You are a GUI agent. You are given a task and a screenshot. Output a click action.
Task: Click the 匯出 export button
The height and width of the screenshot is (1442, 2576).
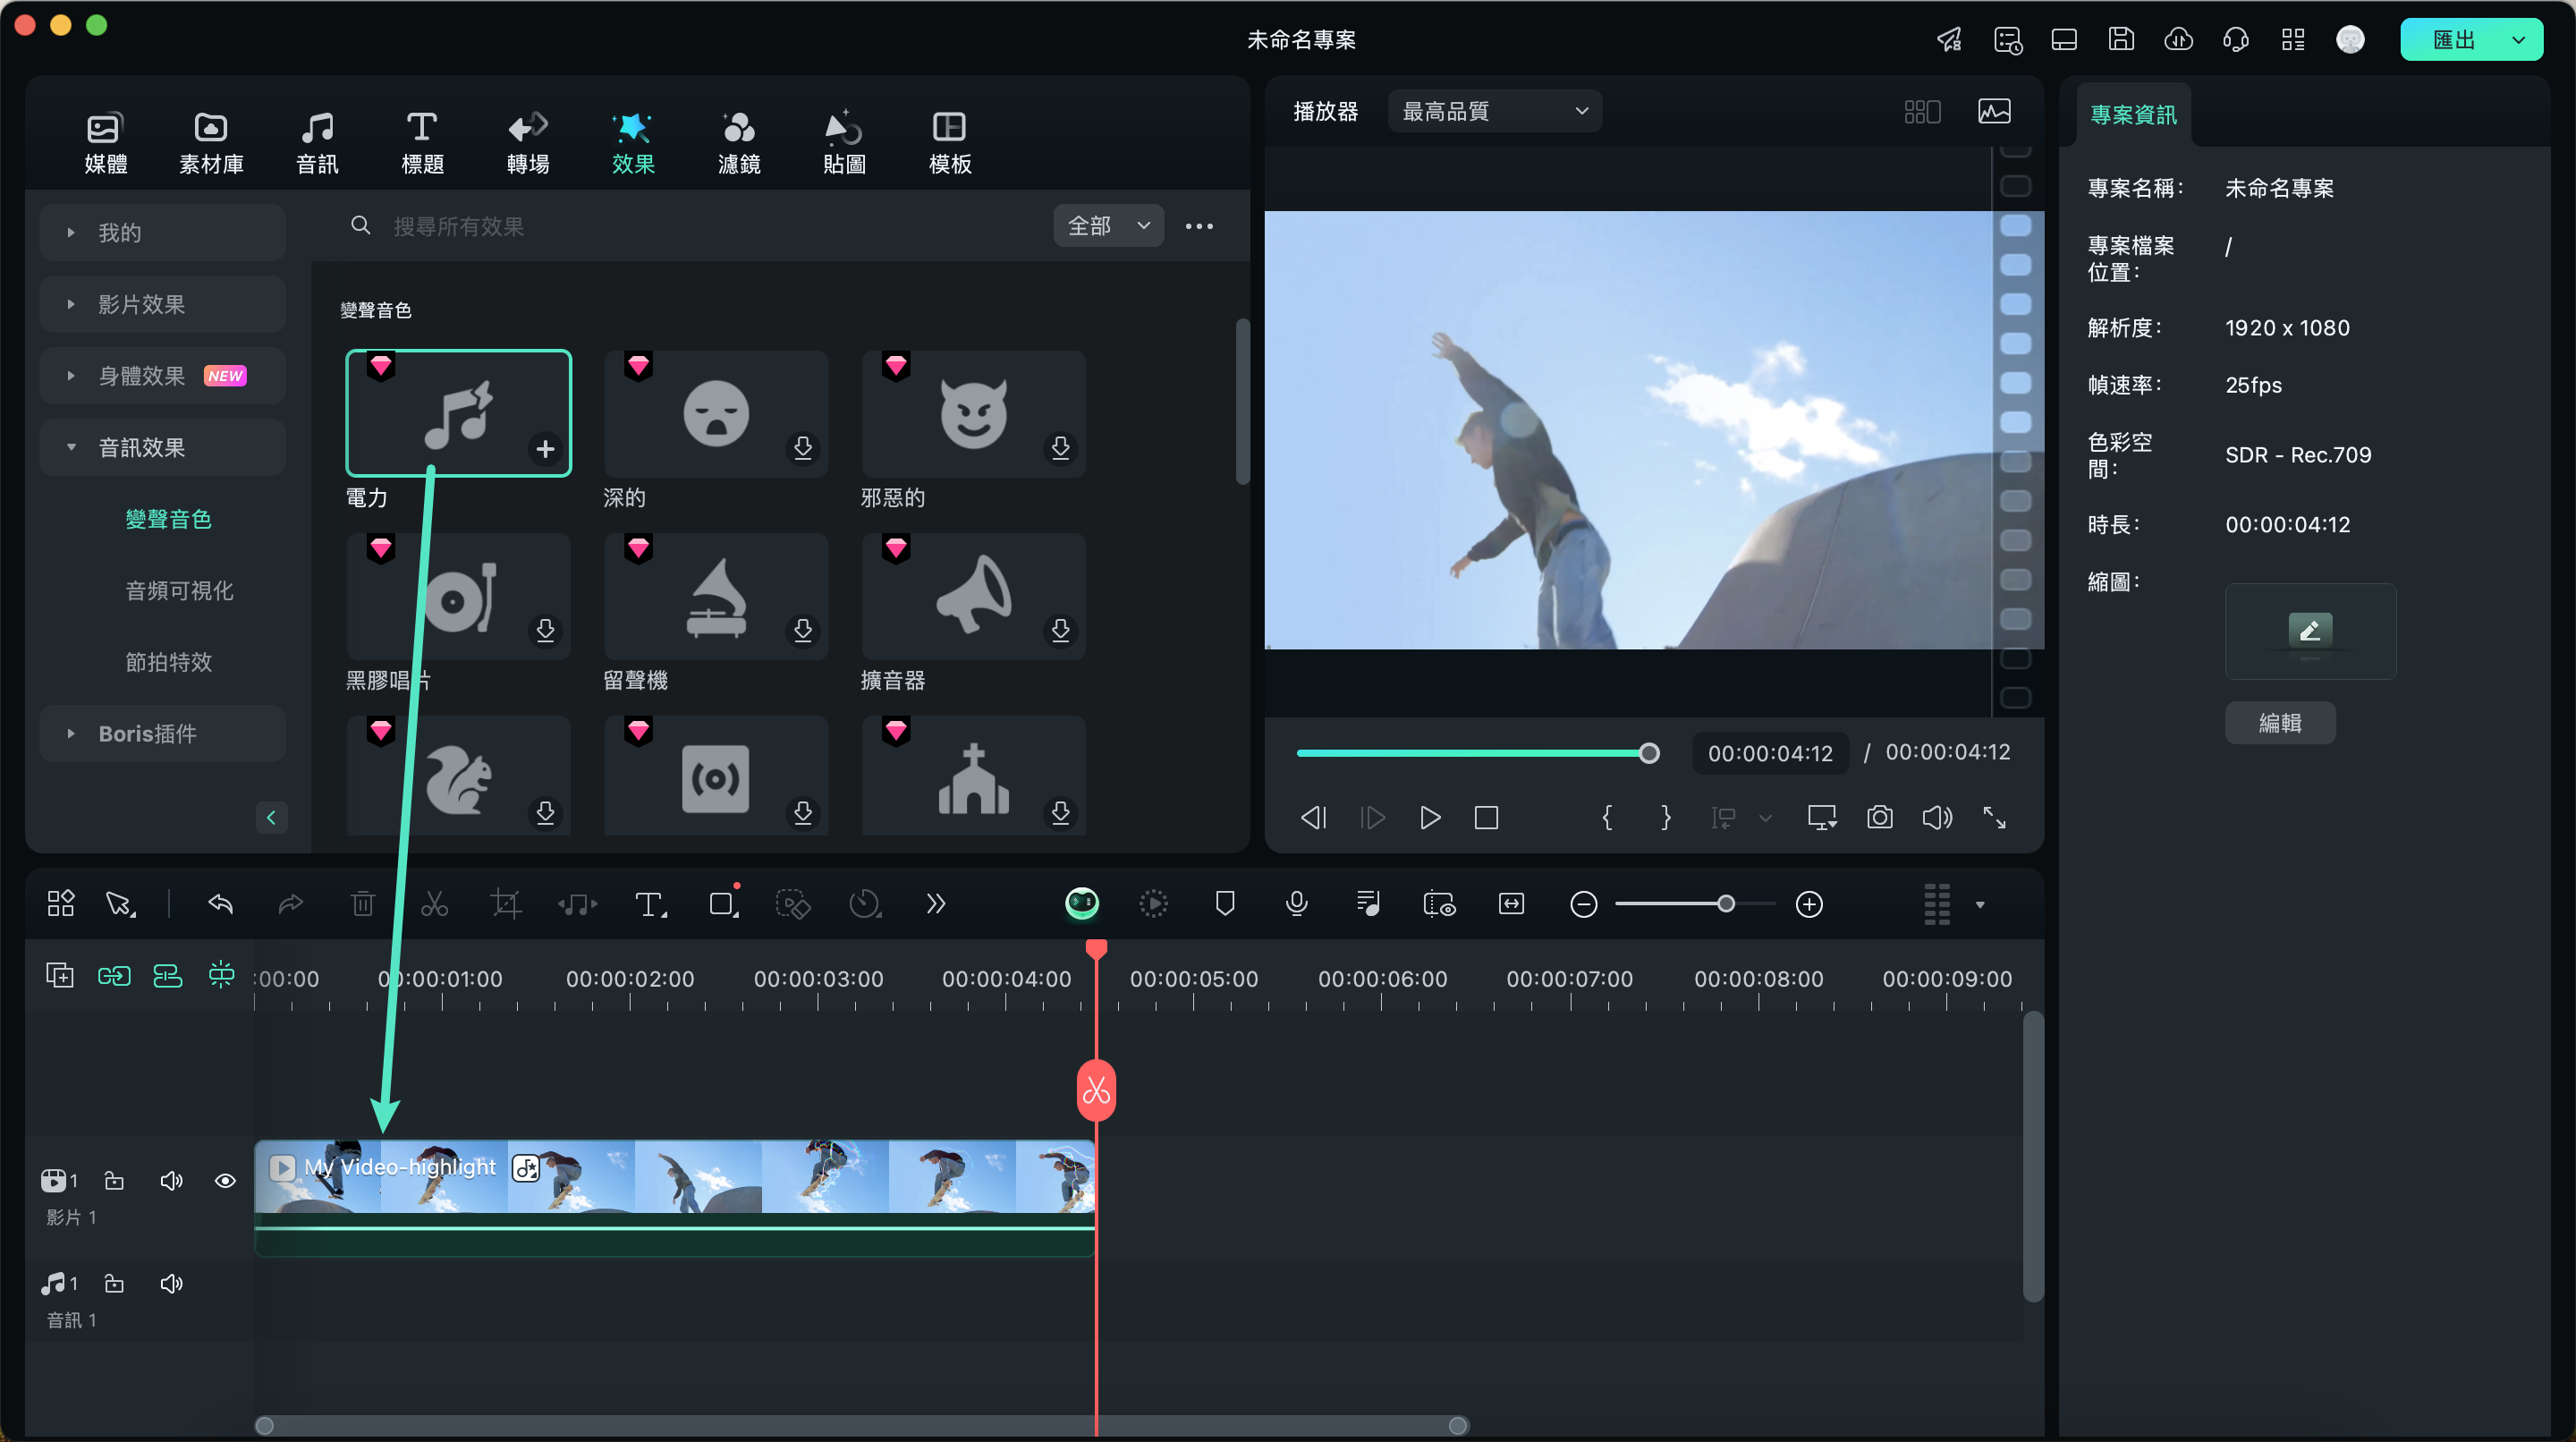pos(2453,40)
